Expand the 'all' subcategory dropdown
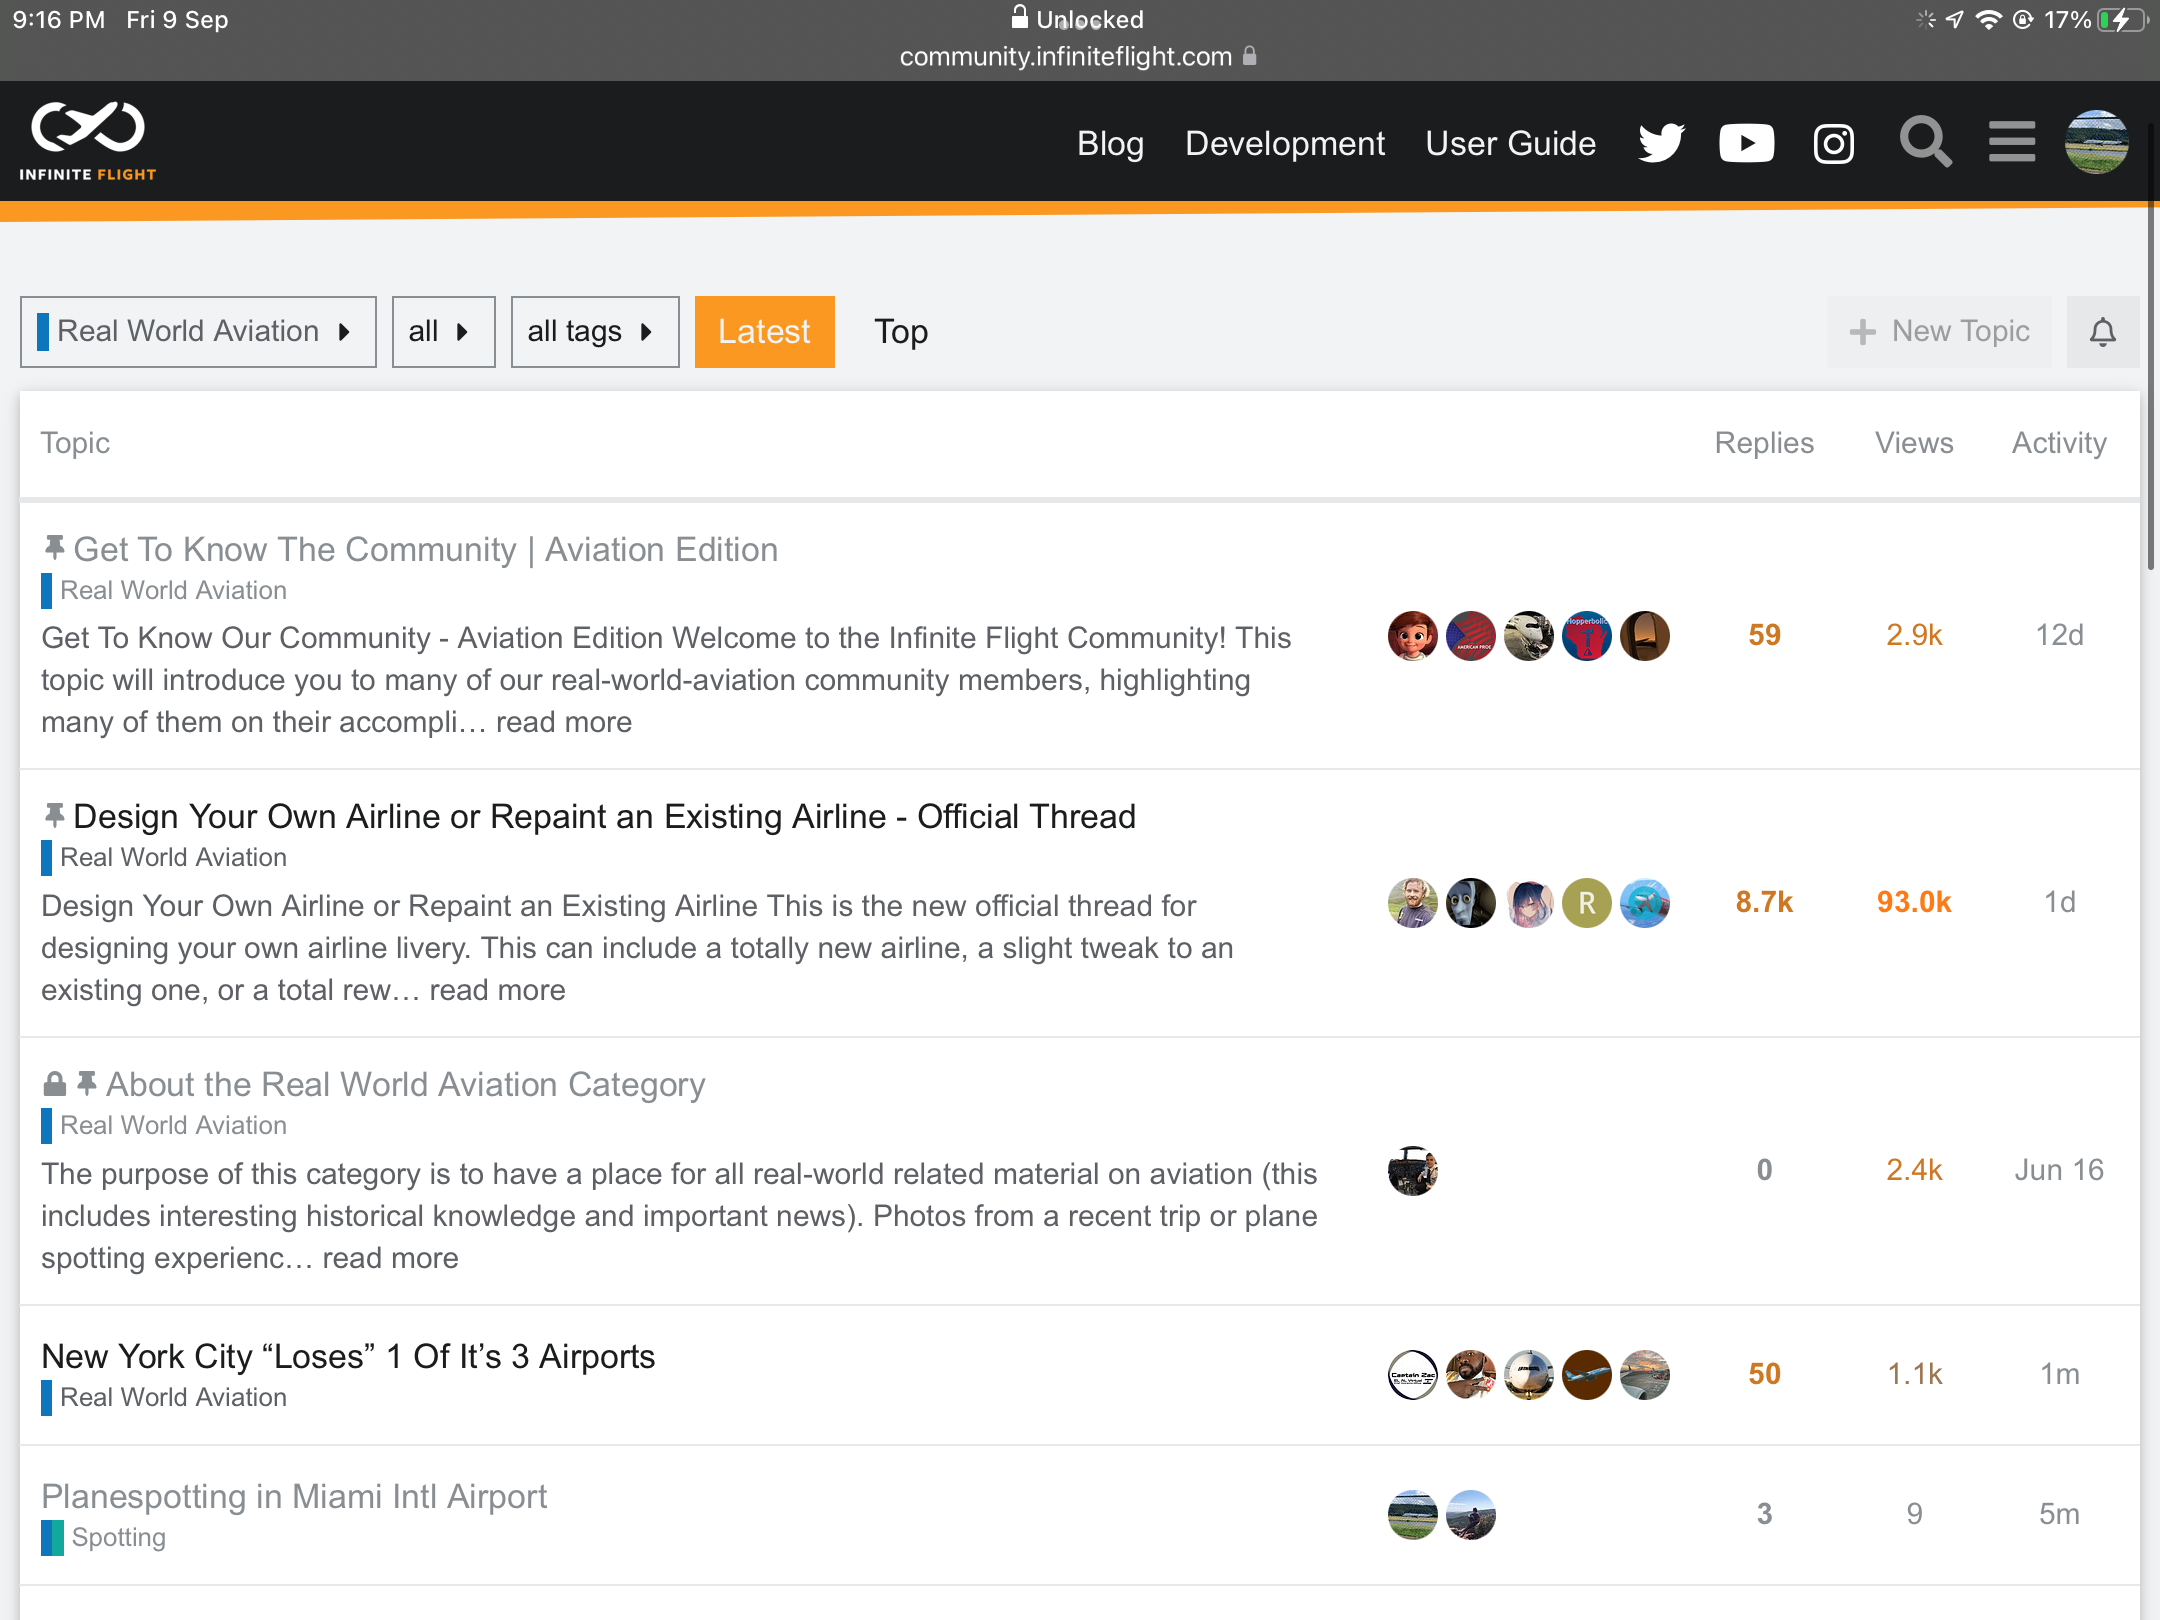The image size is (2160, 1620). click(443, 332)
